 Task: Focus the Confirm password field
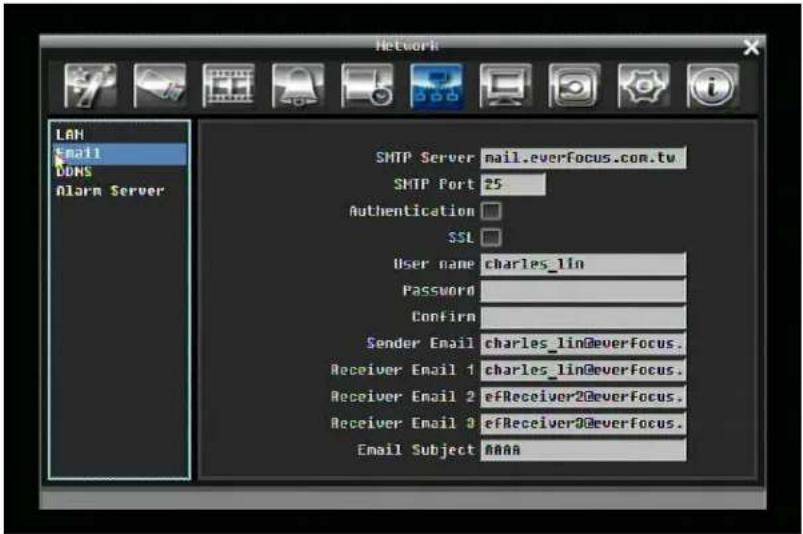(x=583, y=317)
